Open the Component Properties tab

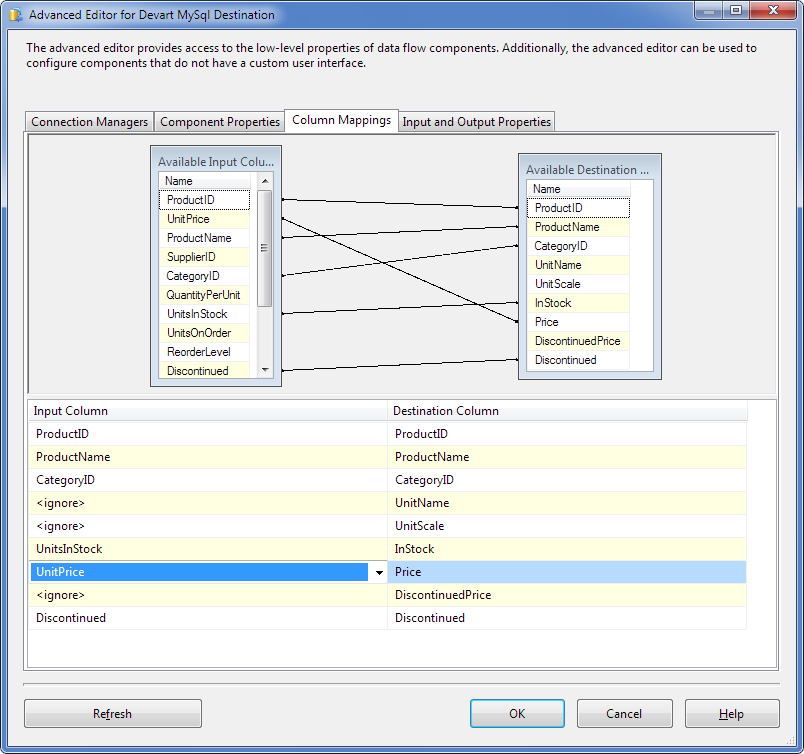click(x=219, y=122)
